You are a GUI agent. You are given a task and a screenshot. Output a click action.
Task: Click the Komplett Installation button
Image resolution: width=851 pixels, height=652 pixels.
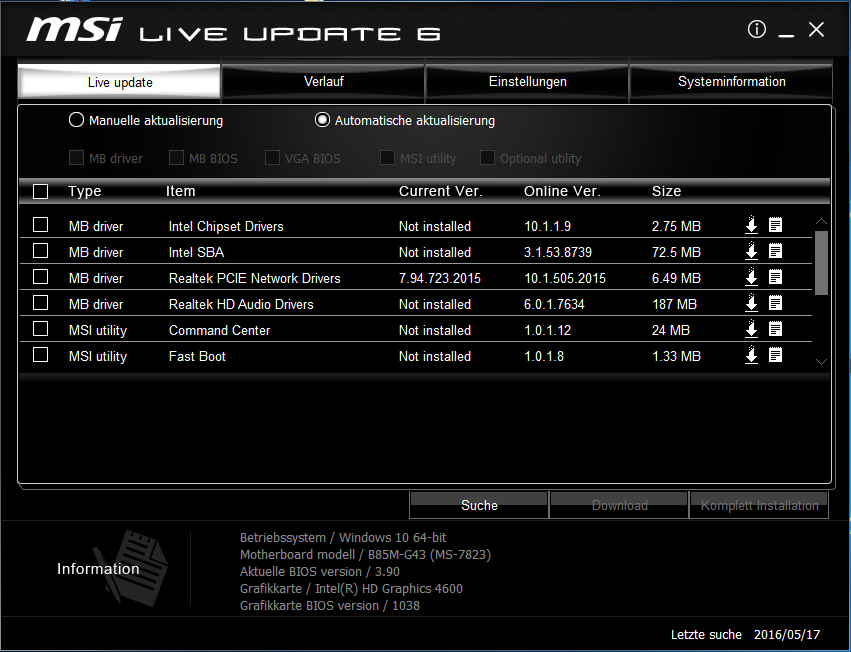pos(759,505)
